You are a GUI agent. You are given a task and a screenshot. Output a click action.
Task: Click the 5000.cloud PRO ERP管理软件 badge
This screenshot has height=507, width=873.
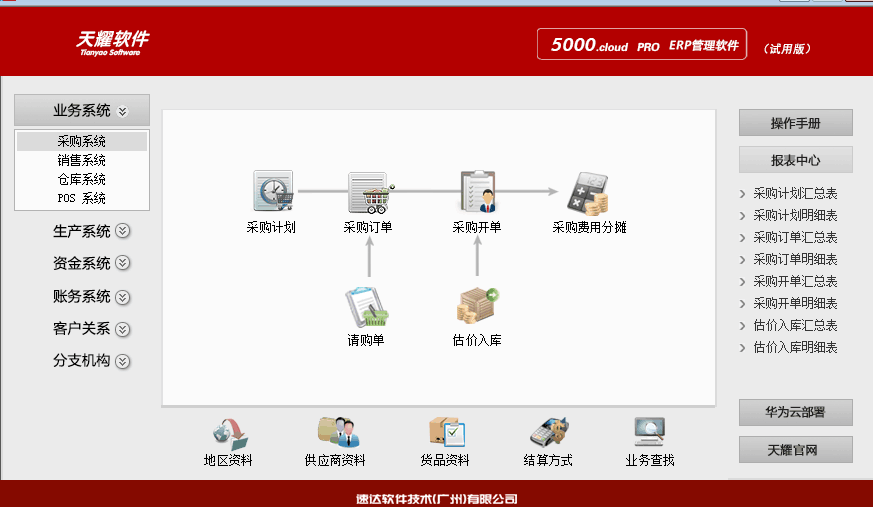pyautogui.click(x=642, y=44)
